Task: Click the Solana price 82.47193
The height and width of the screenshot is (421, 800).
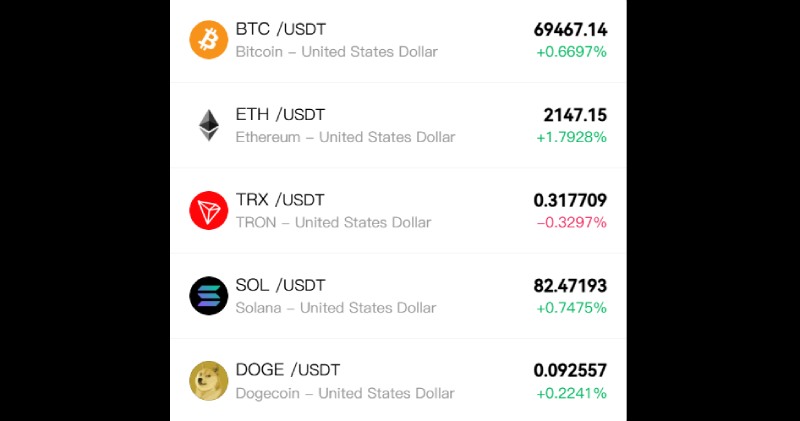Action: tap(570, 286)
